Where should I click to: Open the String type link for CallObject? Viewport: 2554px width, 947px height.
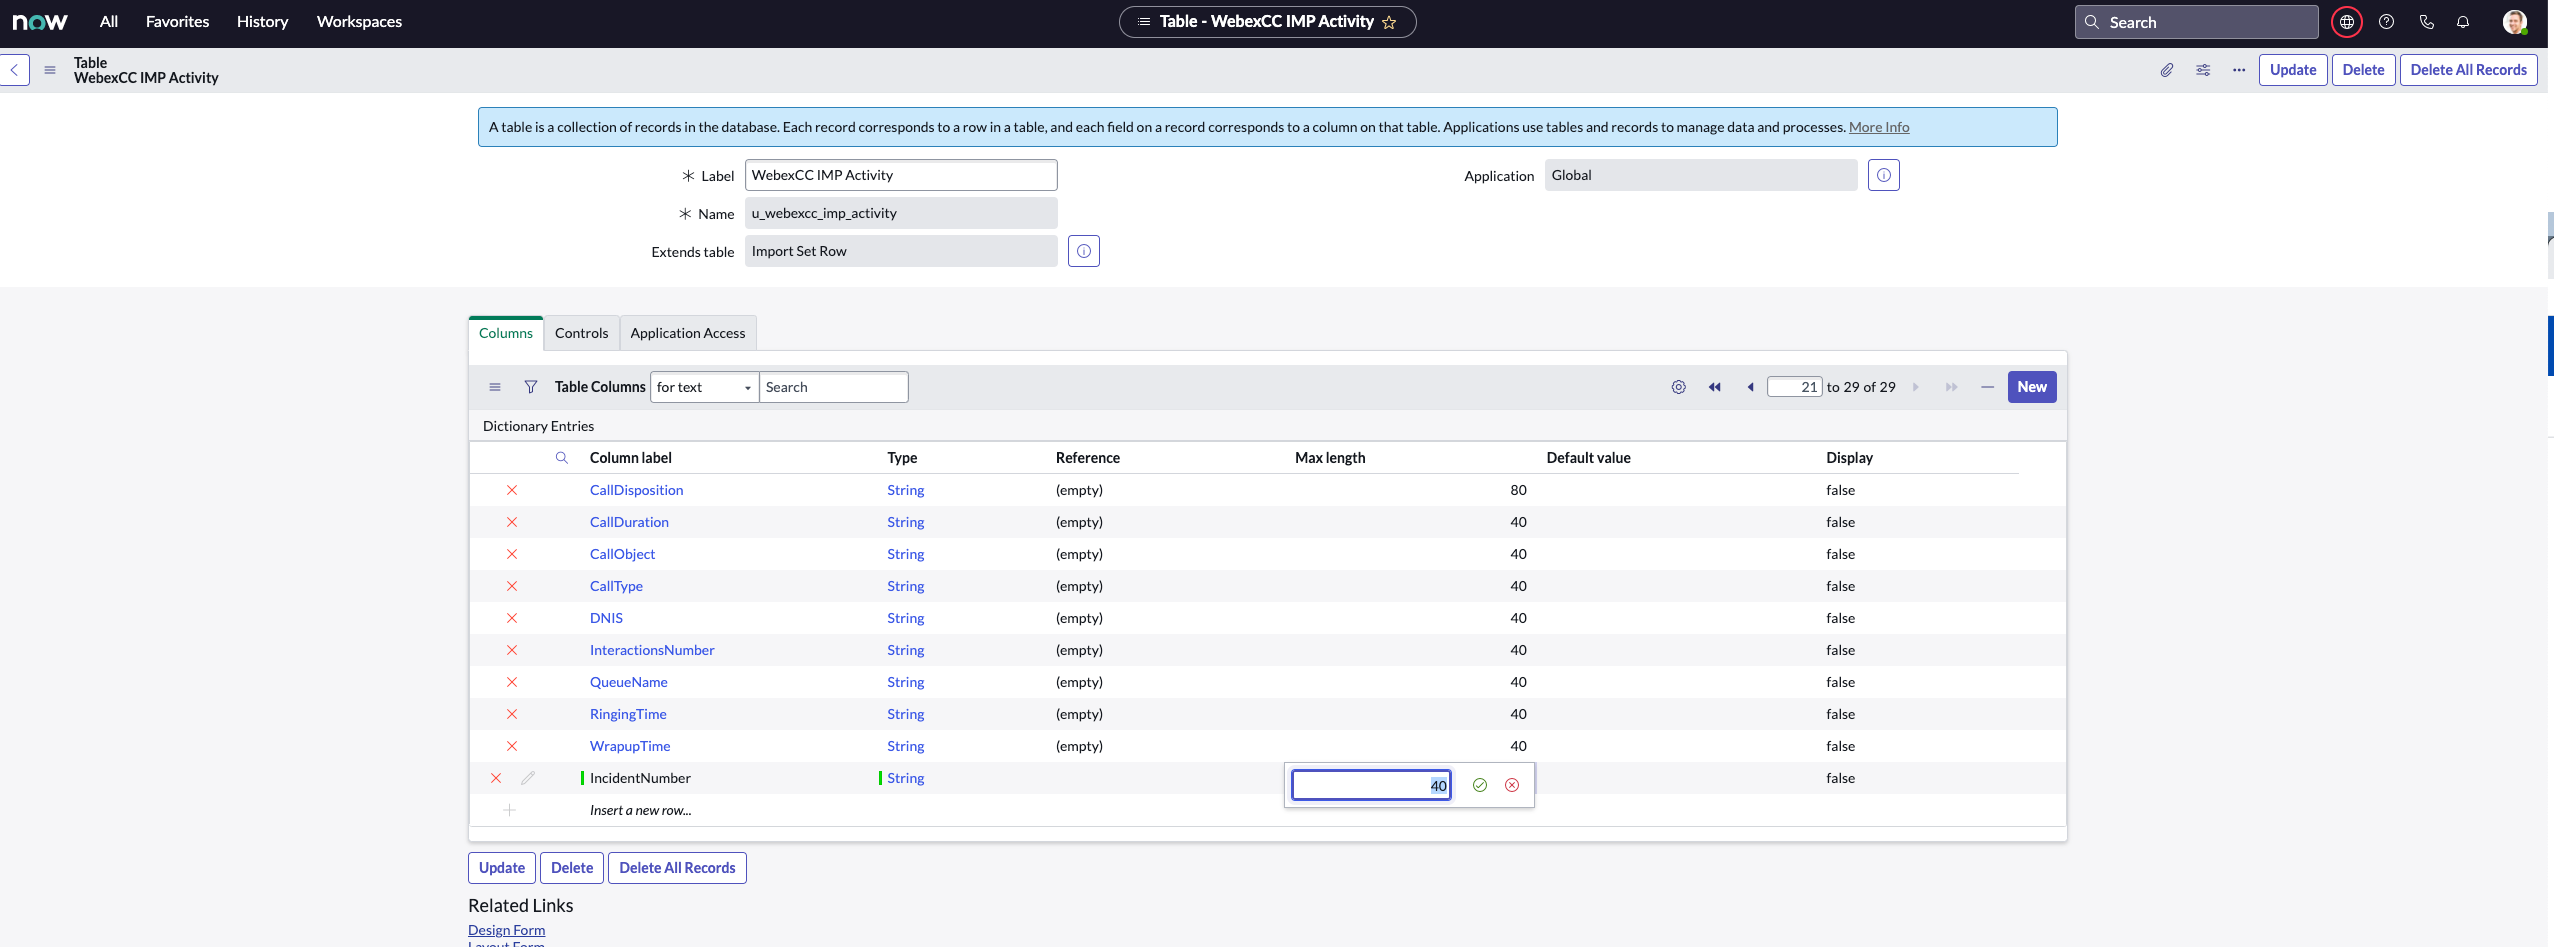(905, 554)
